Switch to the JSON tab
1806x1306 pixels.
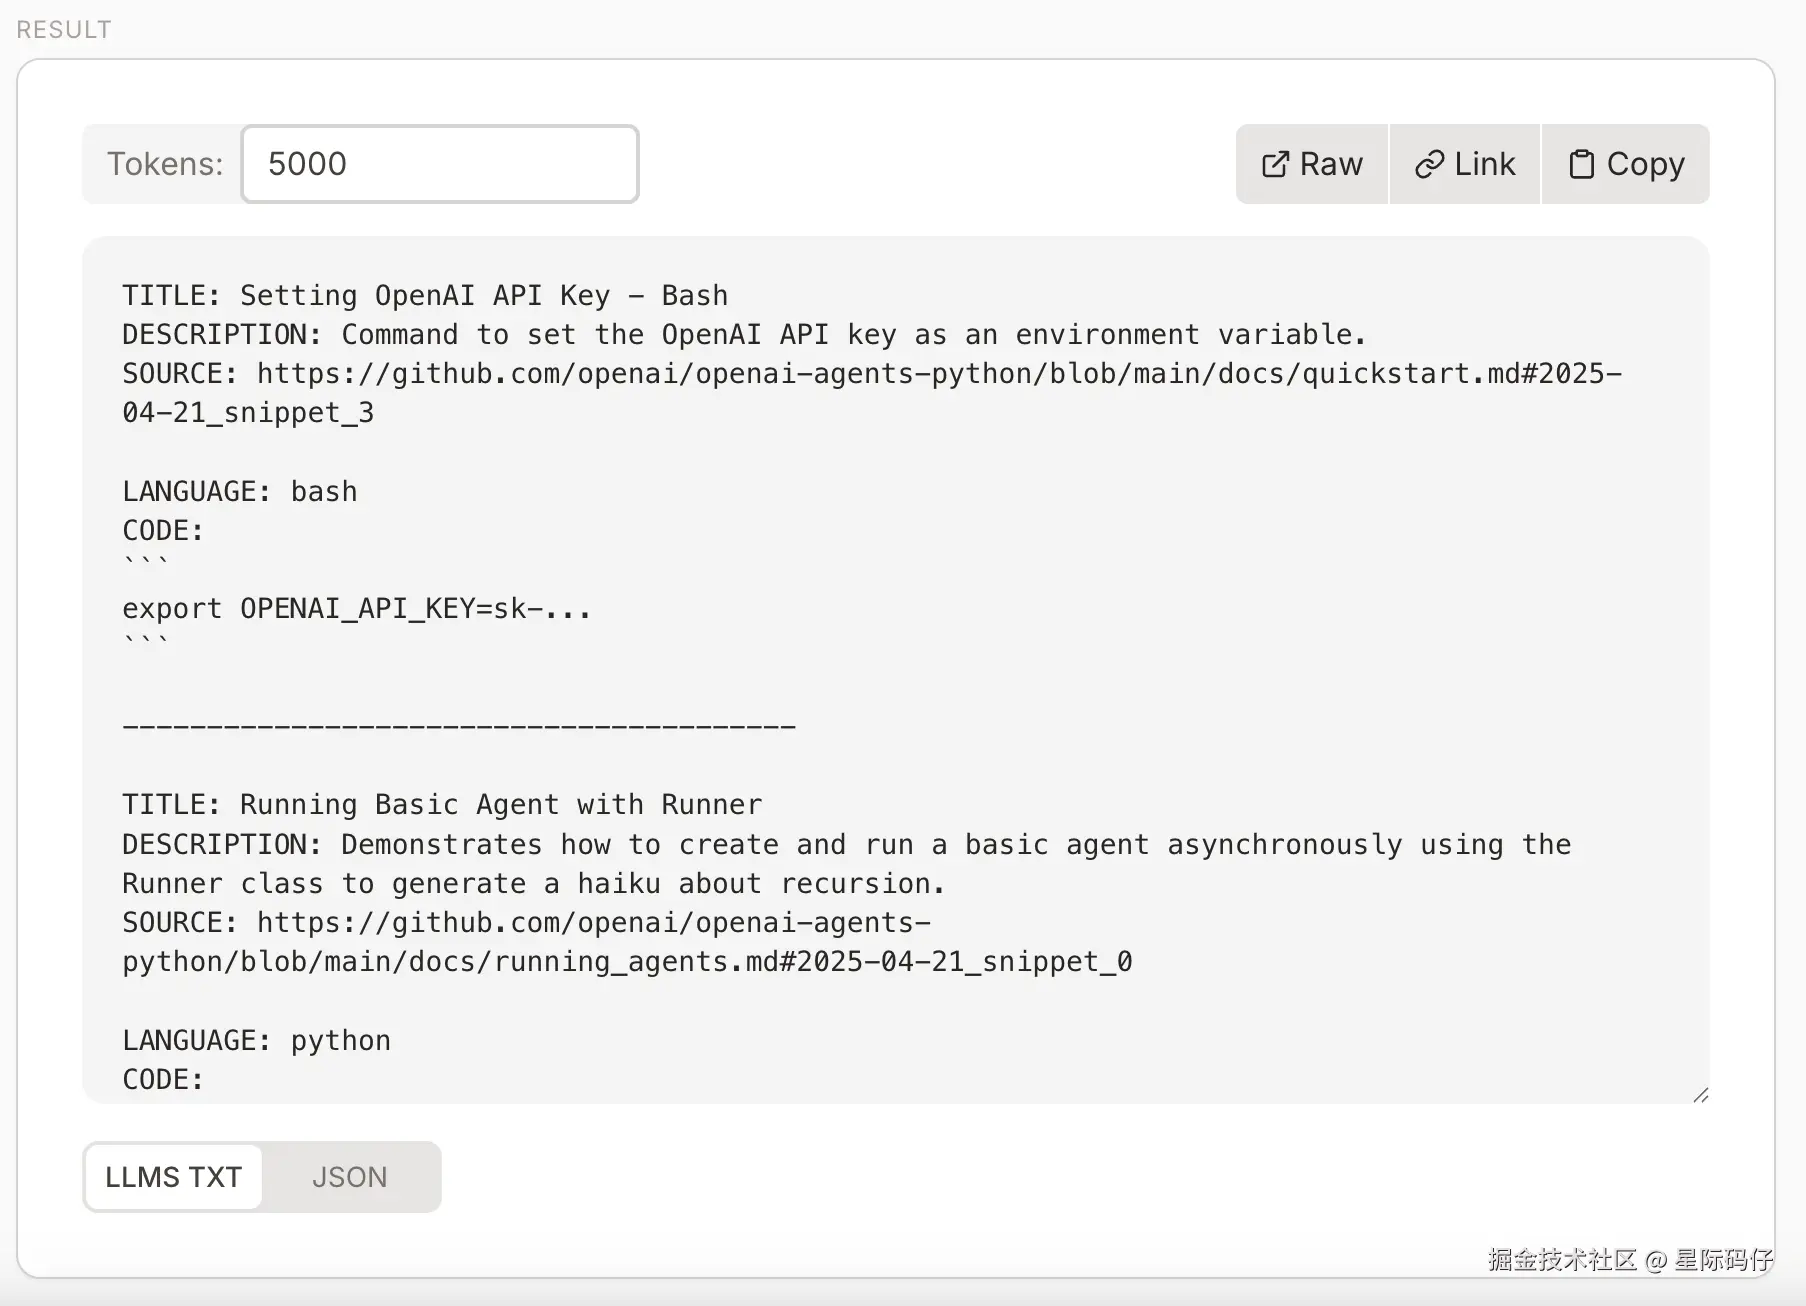(x=349, y=1177)
